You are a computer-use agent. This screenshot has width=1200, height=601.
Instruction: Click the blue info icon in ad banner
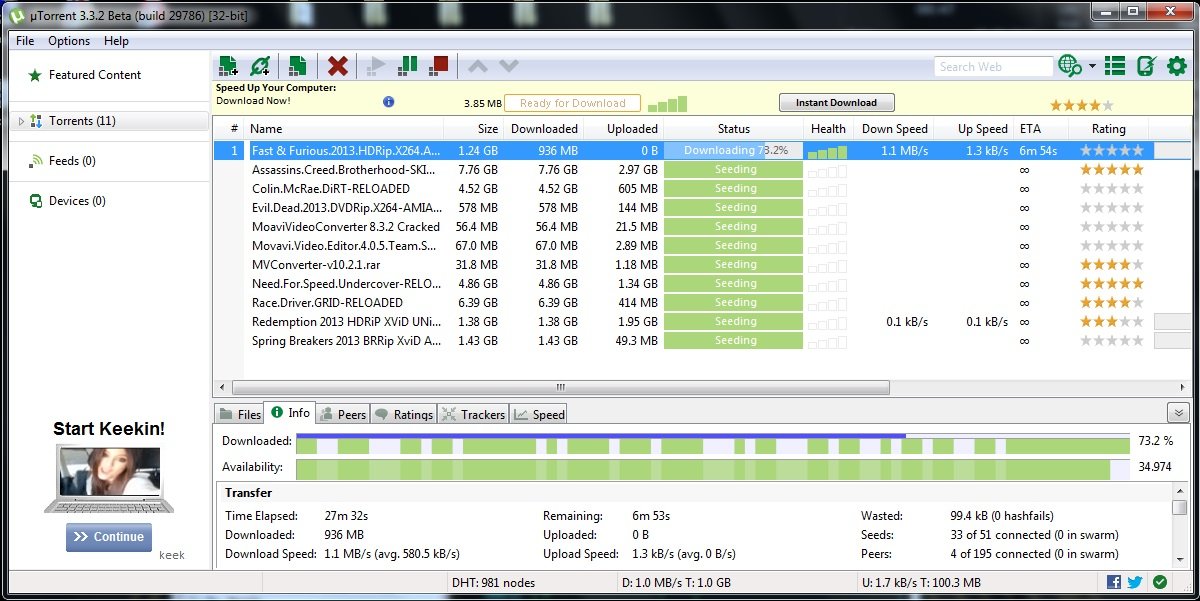[389, 102]
